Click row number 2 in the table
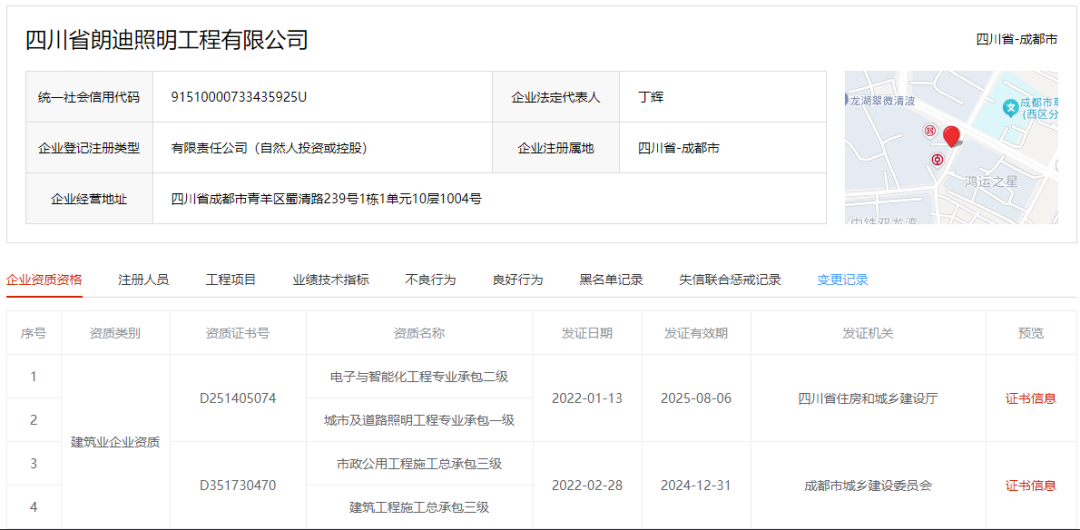The width and height of the screenshot is (1080, 530). [x=34, y=420]
